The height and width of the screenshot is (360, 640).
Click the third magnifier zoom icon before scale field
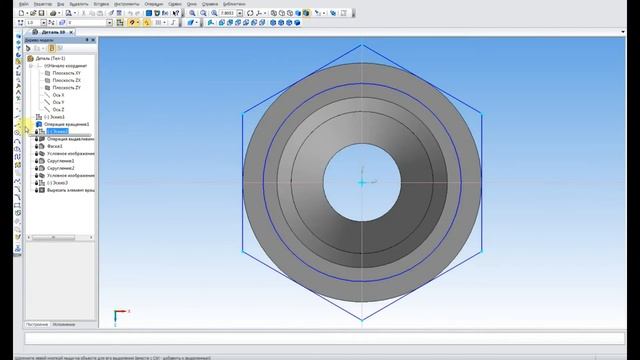tap(214, 13)
